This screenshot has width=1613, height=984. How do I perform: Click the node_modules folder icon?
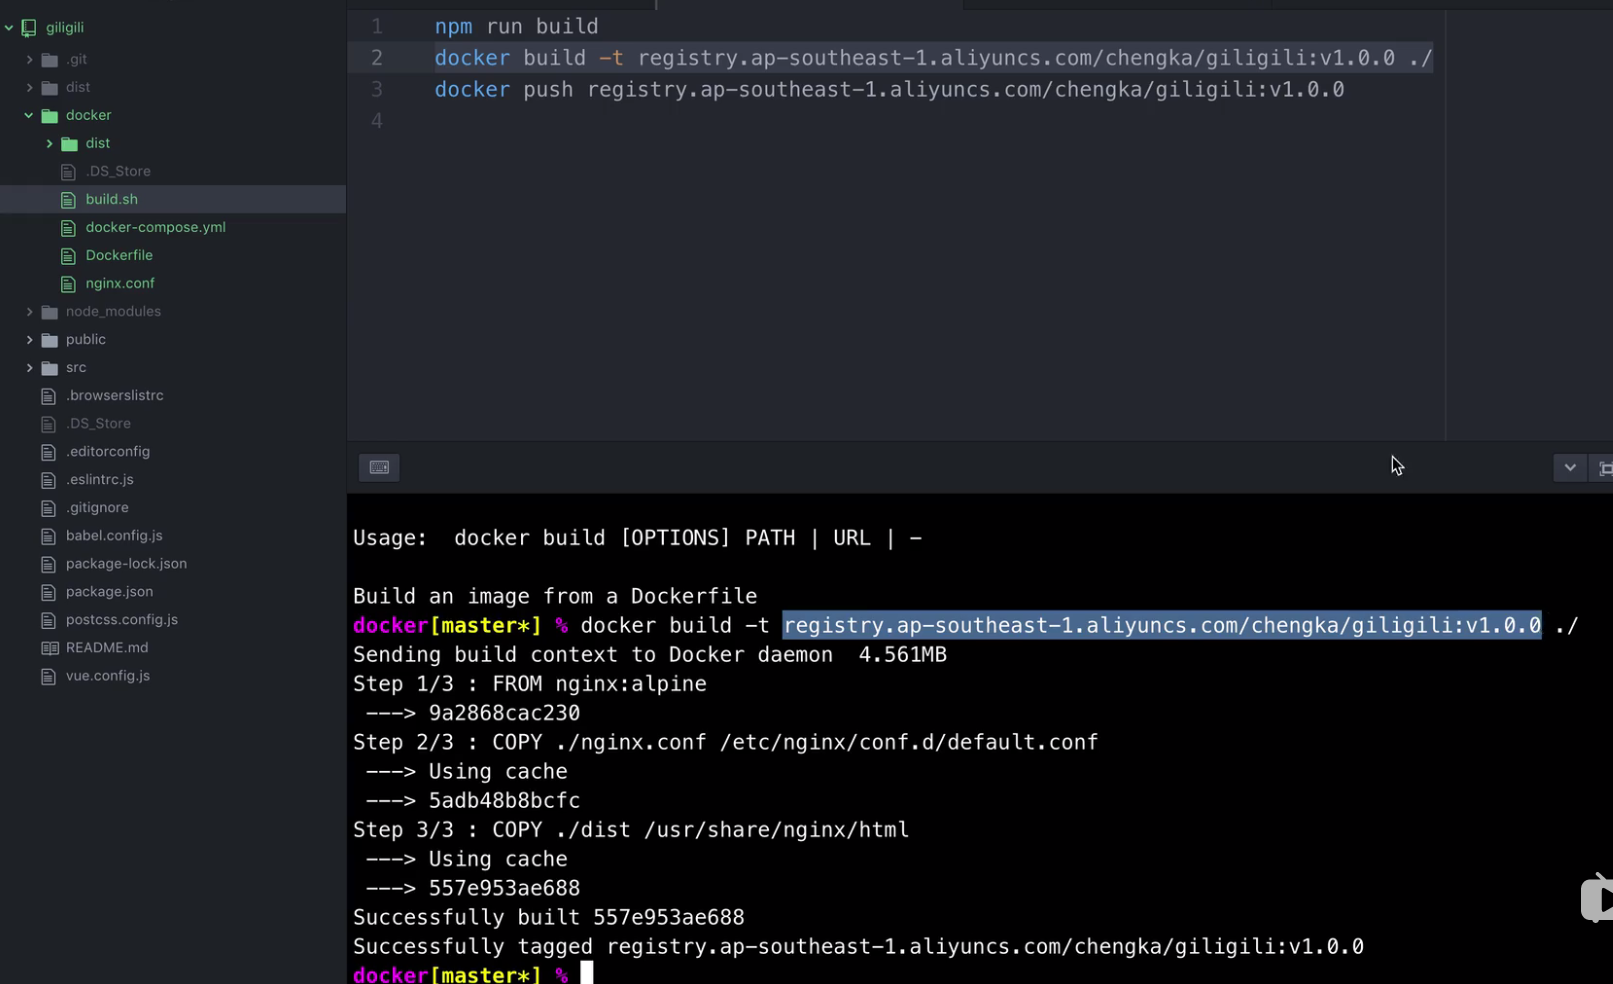49,312
